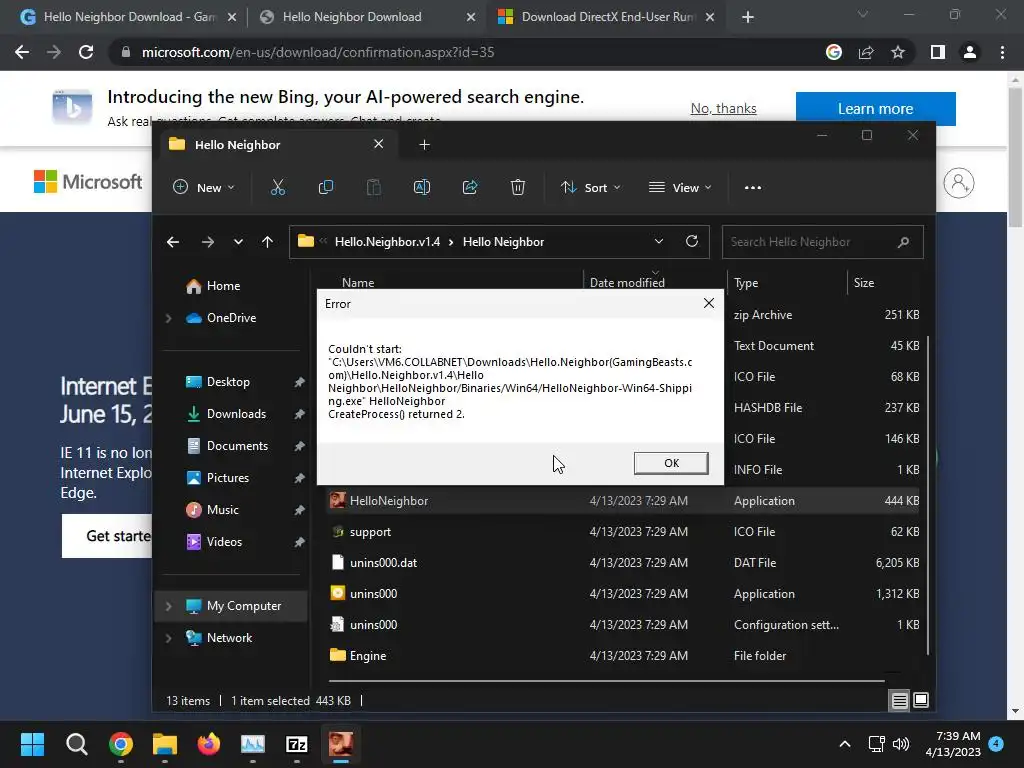Click the Chrome address bar URL
The width and height of the screenshot is (1024, 768).
tap(317, 52)
